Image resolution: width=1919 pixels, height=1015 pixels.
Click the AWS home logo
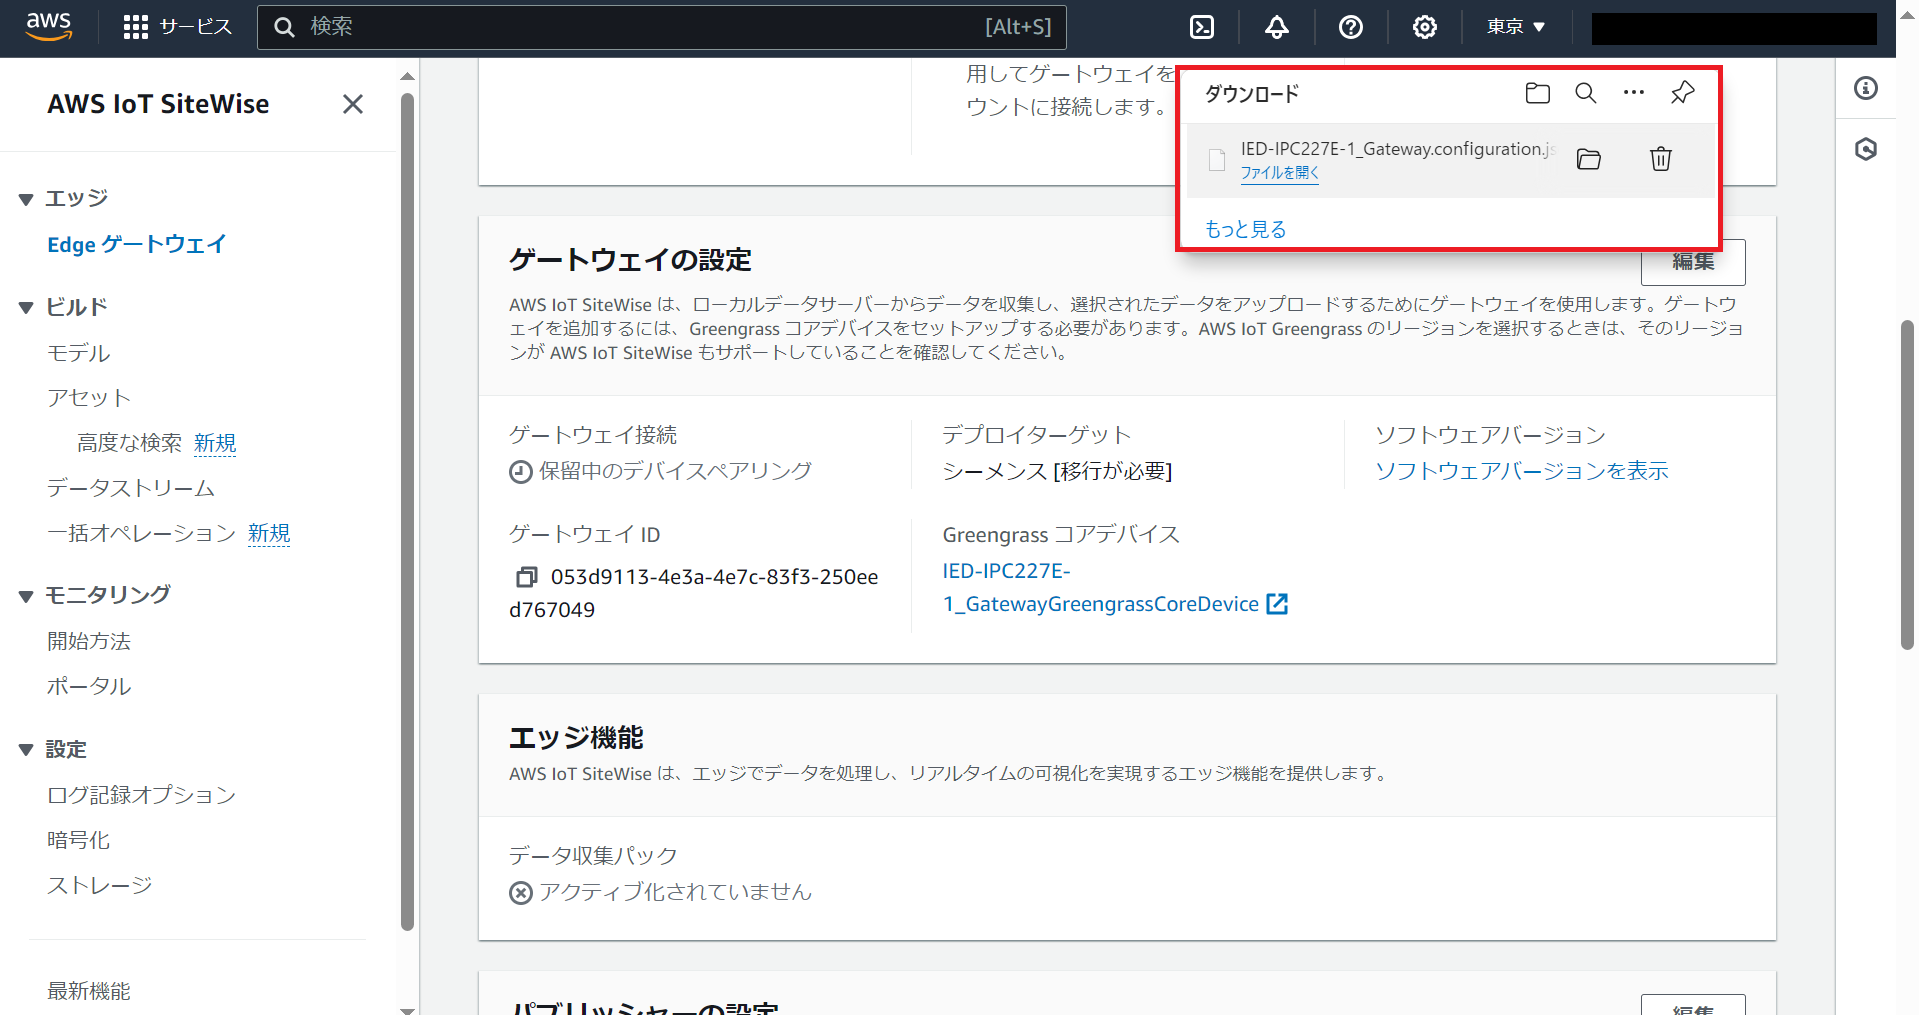point(47,27)
